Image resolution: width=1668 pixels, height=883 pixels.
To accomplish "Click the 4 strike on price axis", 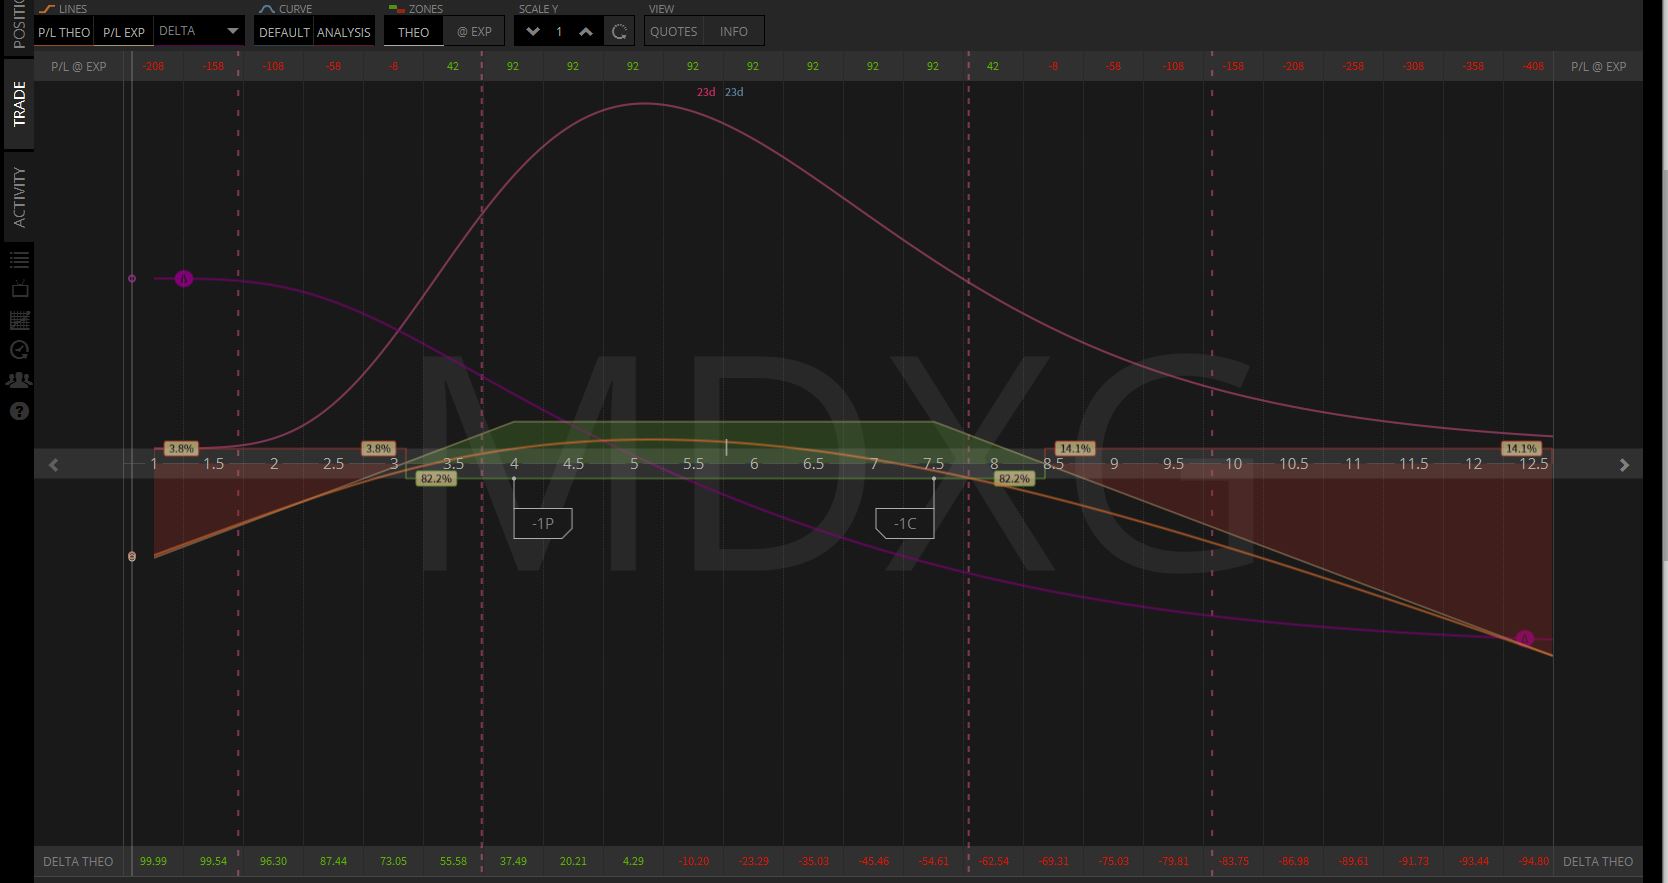I will [514, 464].
